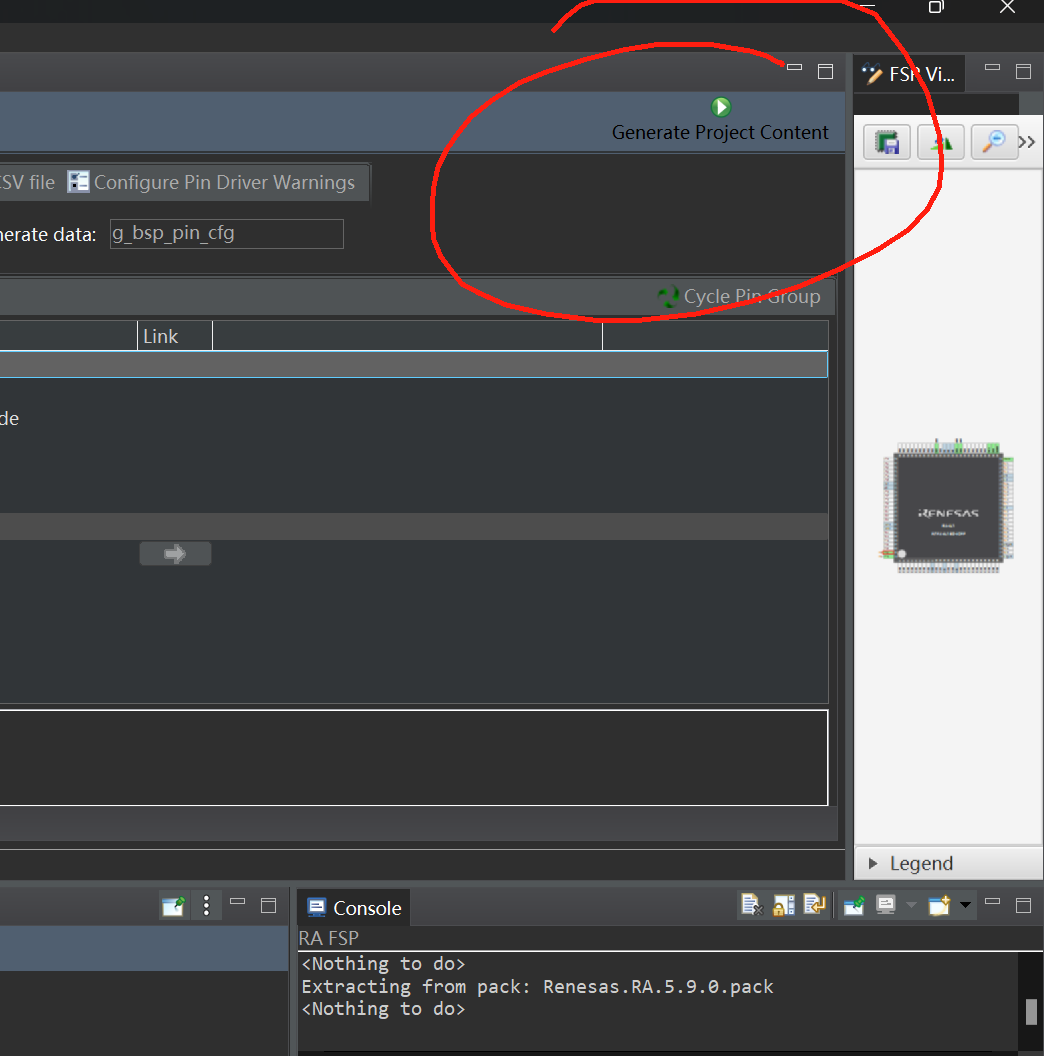Click the Cycle Pin Group button
1044x1056 pixels.
point(739,296)
